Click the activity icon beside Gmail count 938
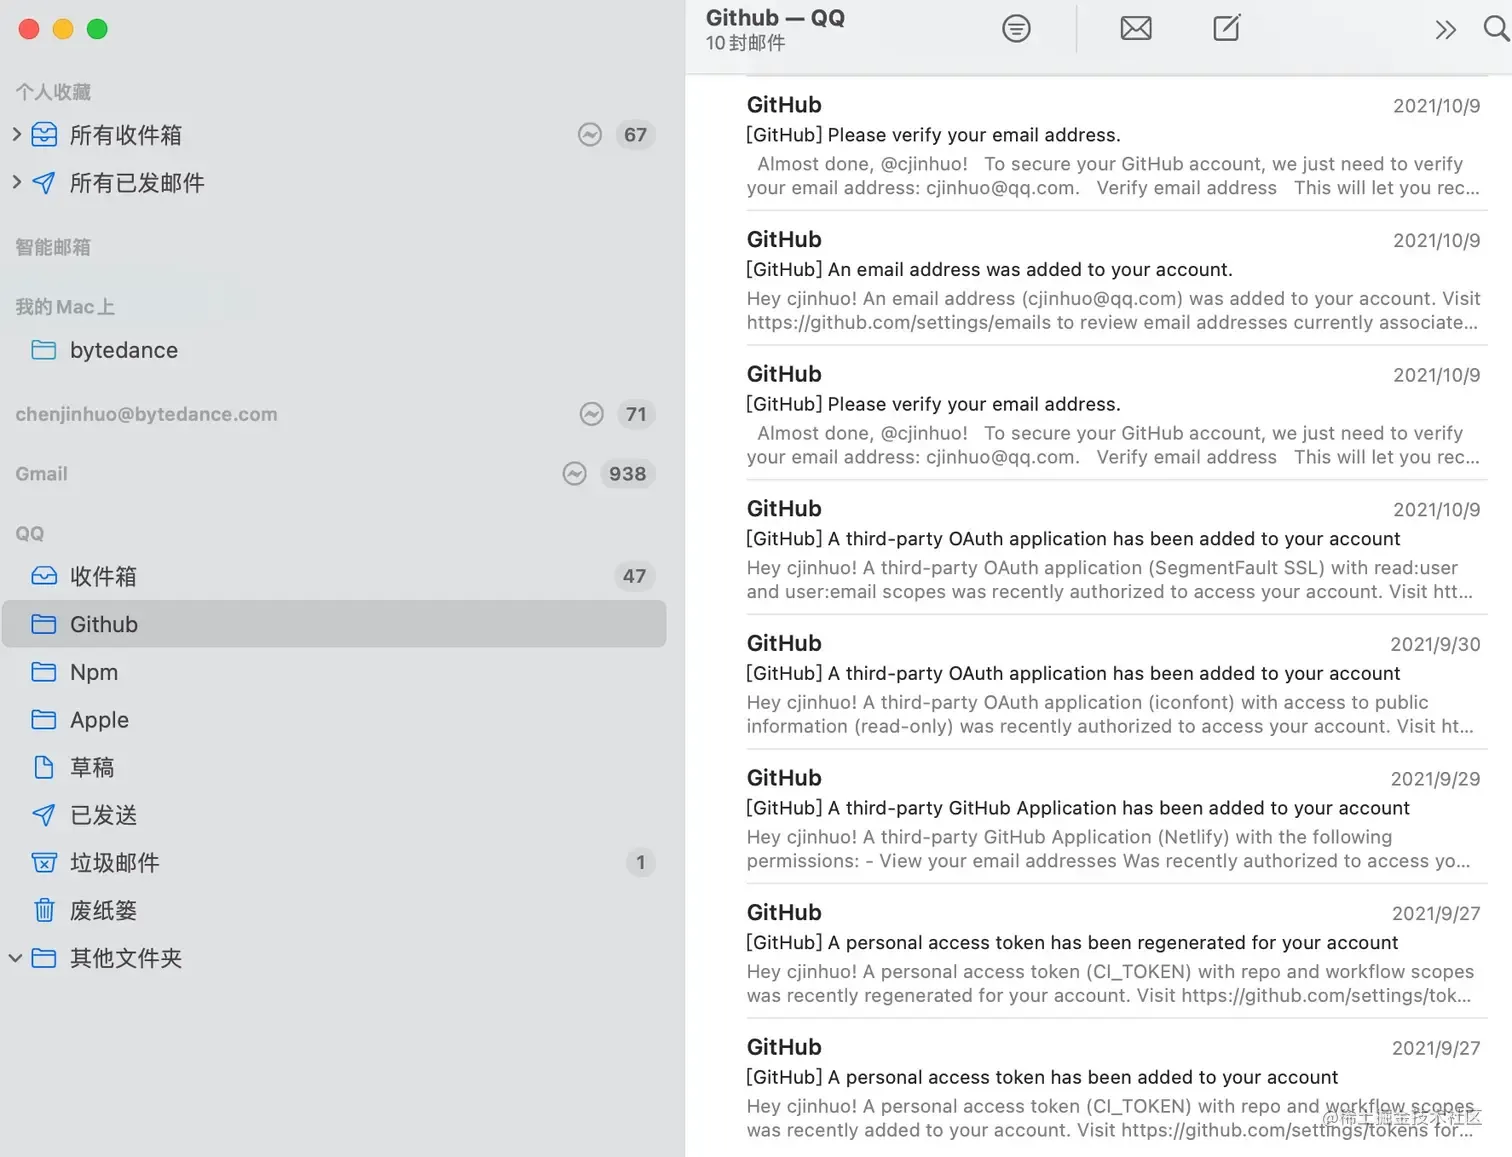 coord(574,474)
